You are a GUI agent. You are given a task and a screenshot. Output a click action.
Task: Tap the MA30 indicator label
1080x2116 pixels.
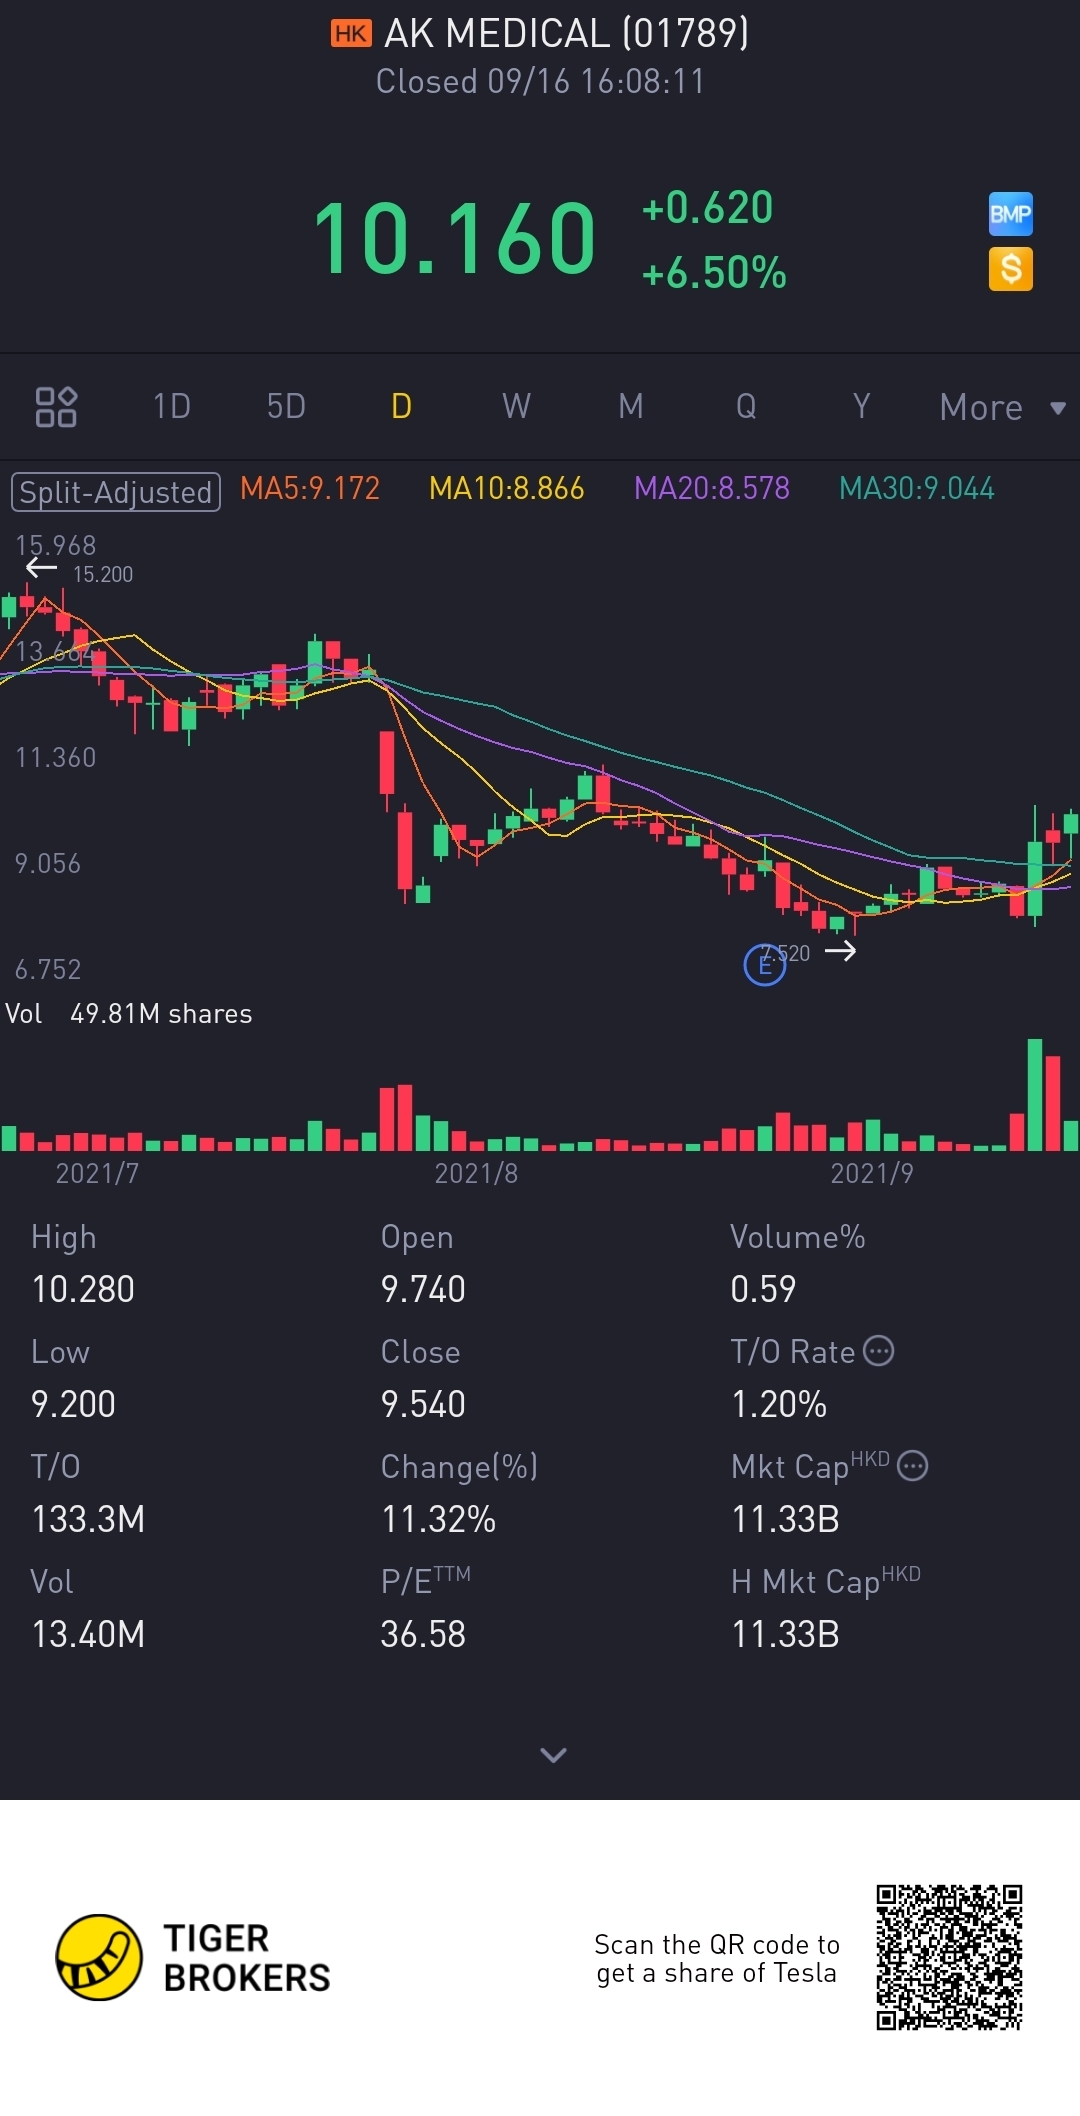[916, 489]
